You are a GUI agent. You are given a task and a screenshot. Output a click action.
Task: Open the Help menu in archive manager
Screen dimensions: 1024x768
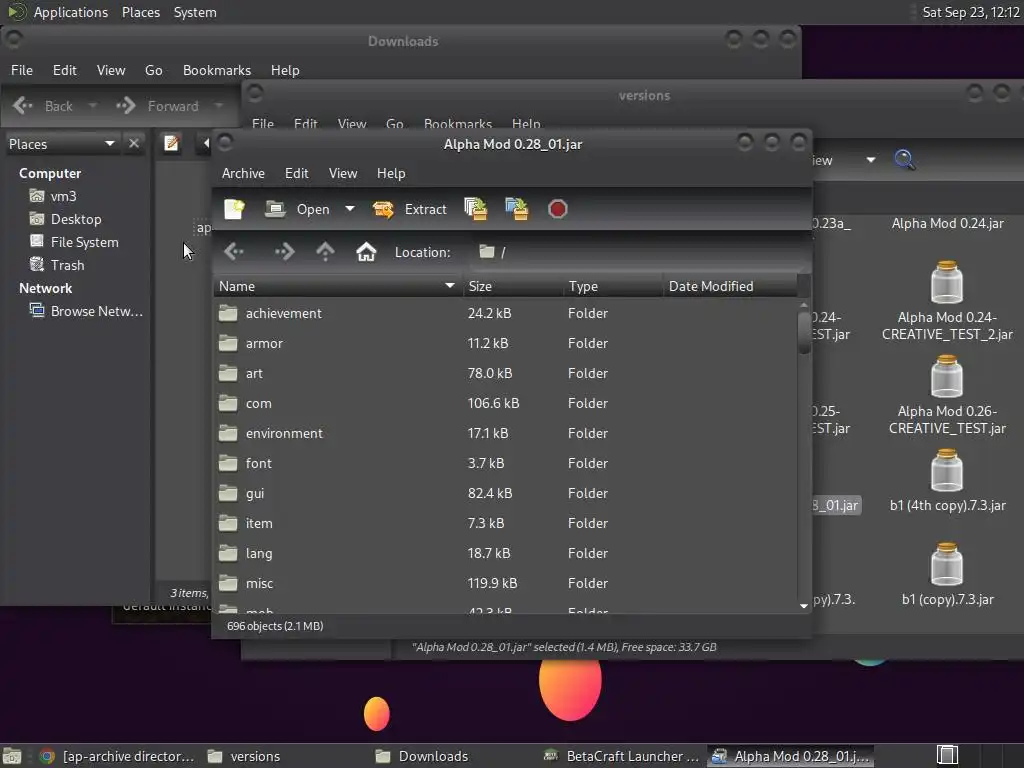tap(391, 173)
